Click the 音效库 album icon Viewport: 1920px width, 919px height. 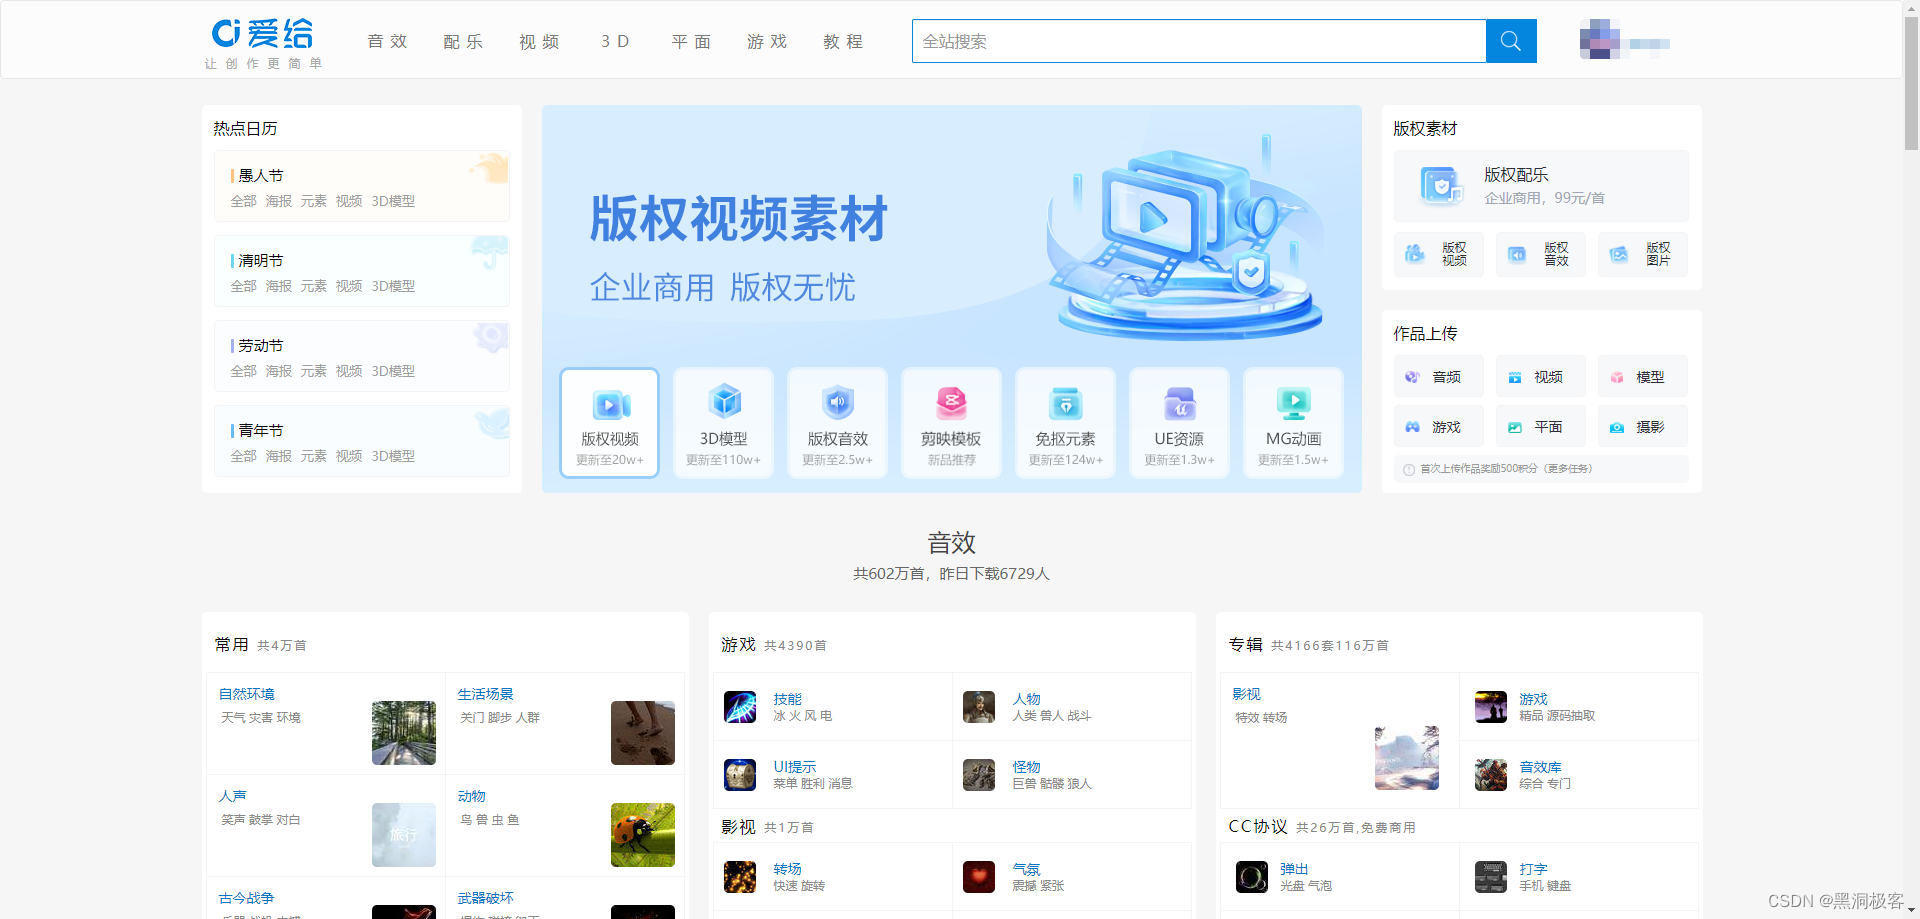coord(1491,775)
